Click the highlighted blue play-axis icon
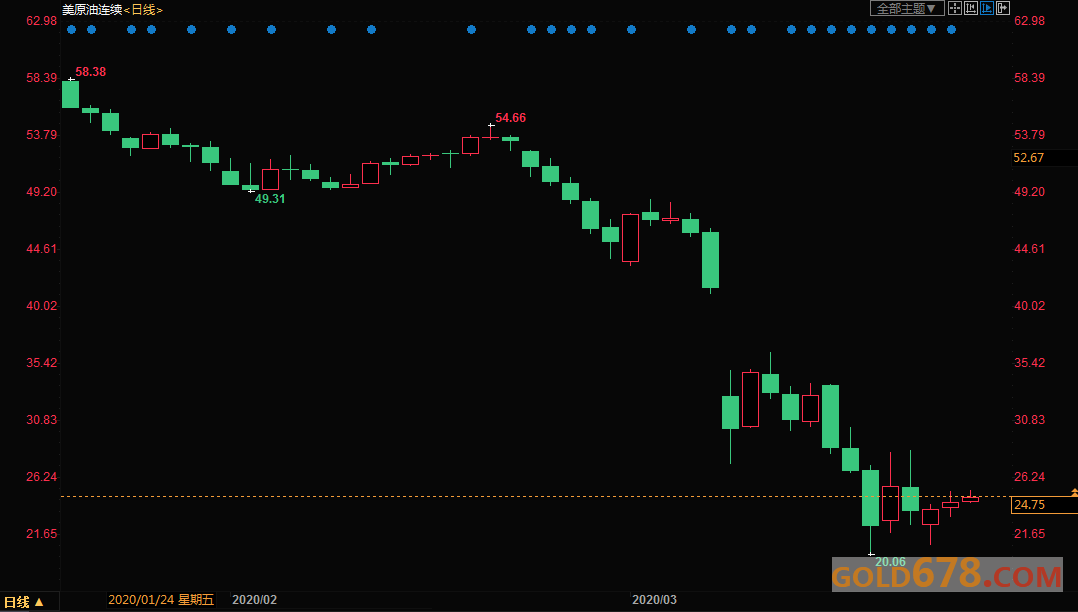The width and height of the screenshot is (1078, 612). point(987,8)
